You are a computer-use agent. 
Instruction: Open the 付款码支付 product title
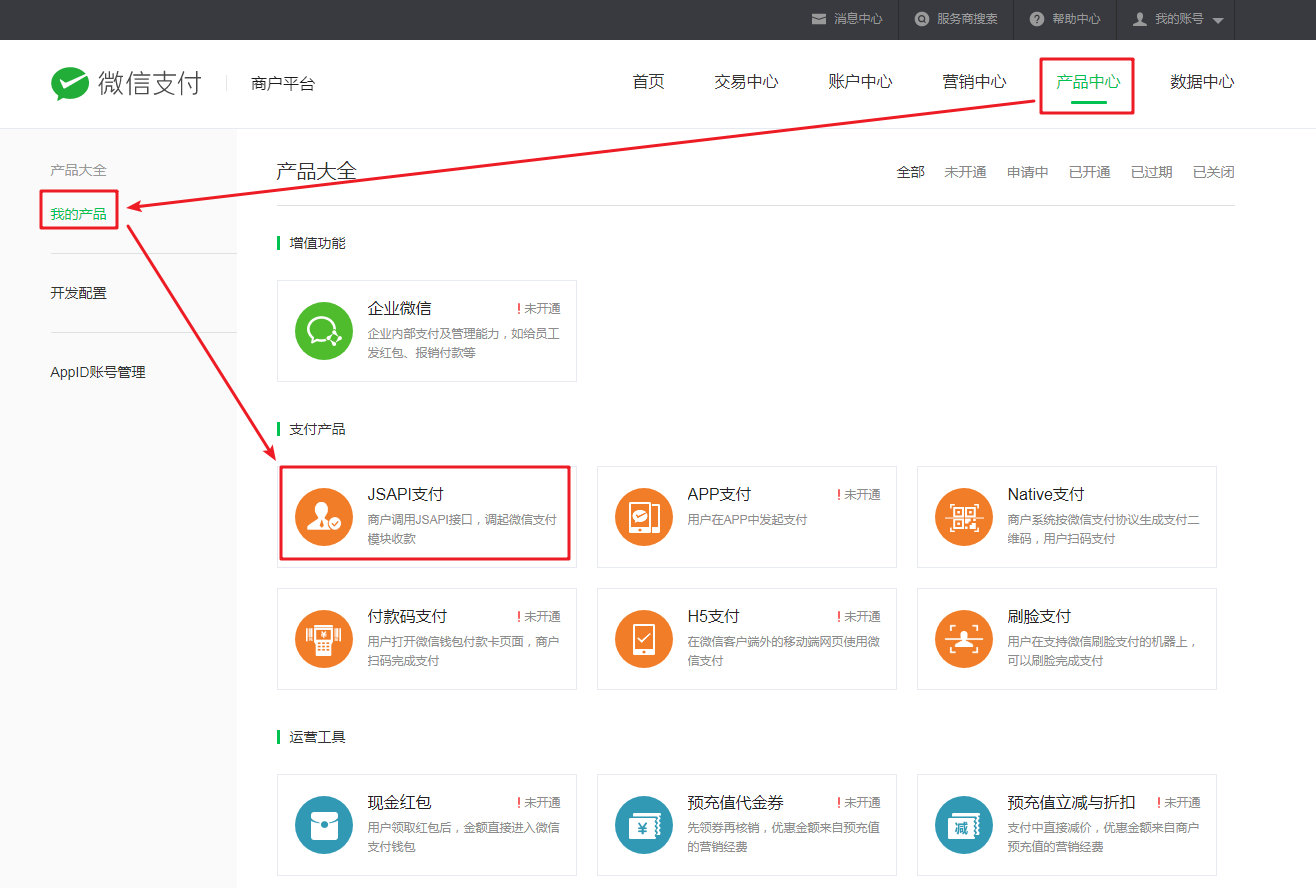pos(408,616)
